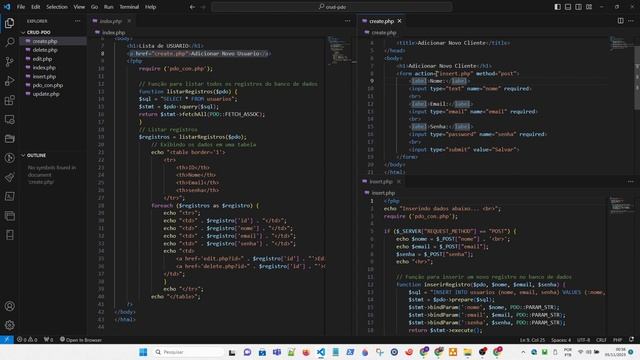Click the Ln 9, Col 25 status item

(532, 340)
